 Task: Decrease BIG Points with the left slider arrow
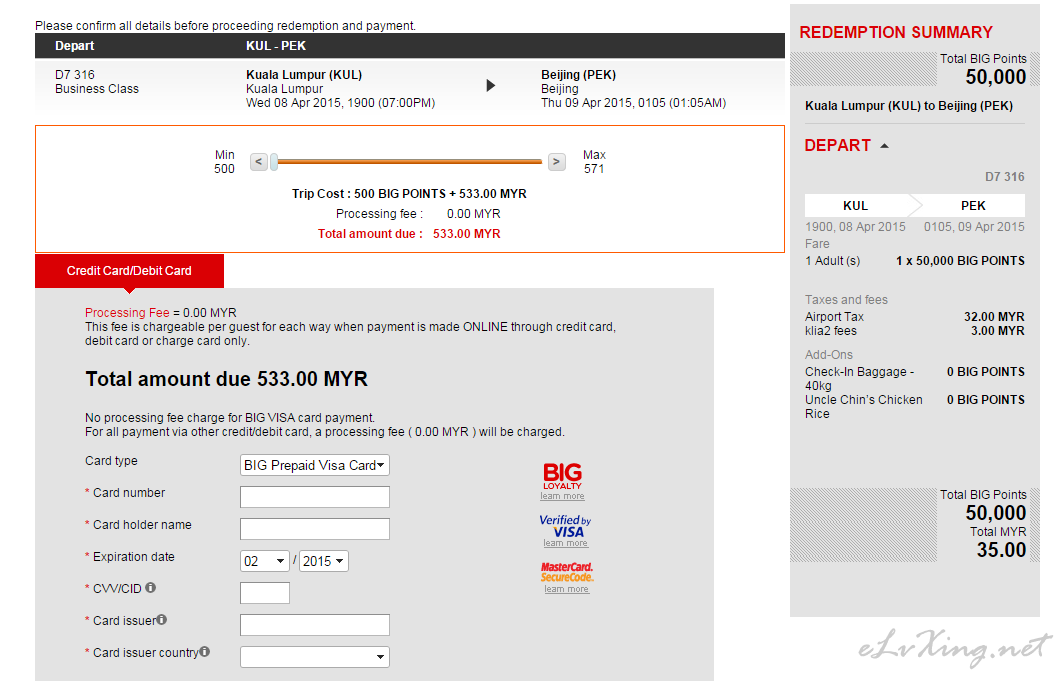coord(258,162)
